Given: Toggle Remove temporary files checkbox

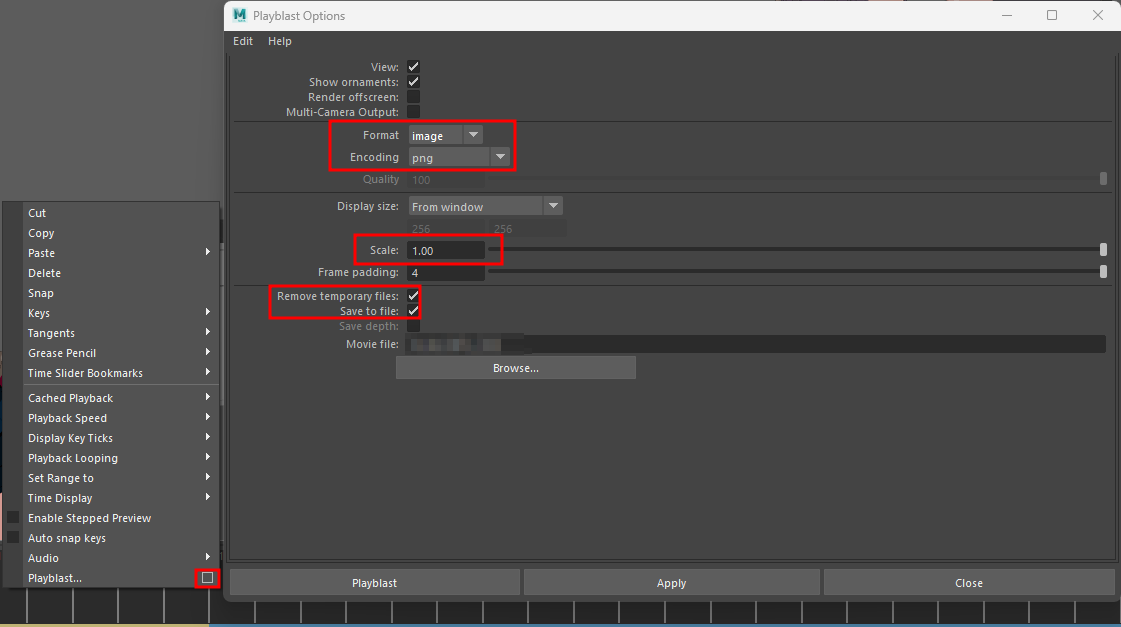Looking at the screenshot, I should pyautogui.click(x=413, y=295).
